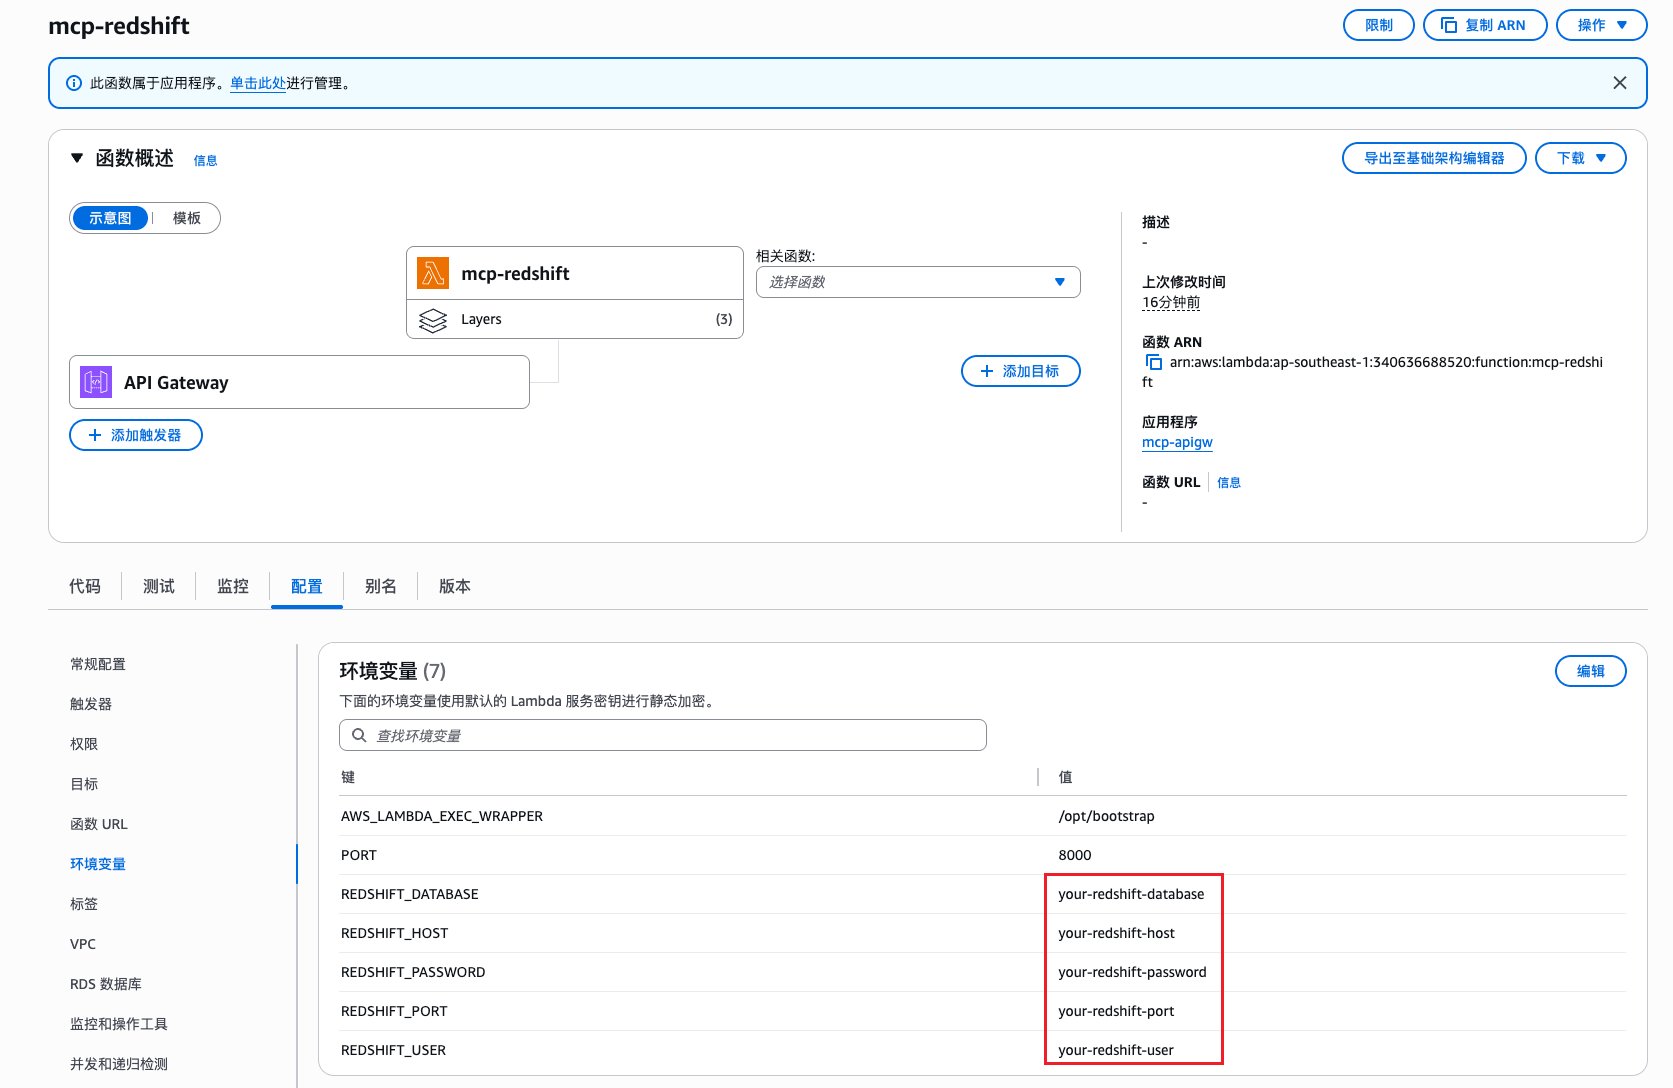The height and width of the screenshot is (1088, 1673).
Task: Click the your-redshift-database value
Action: [x=1131, y=894]
